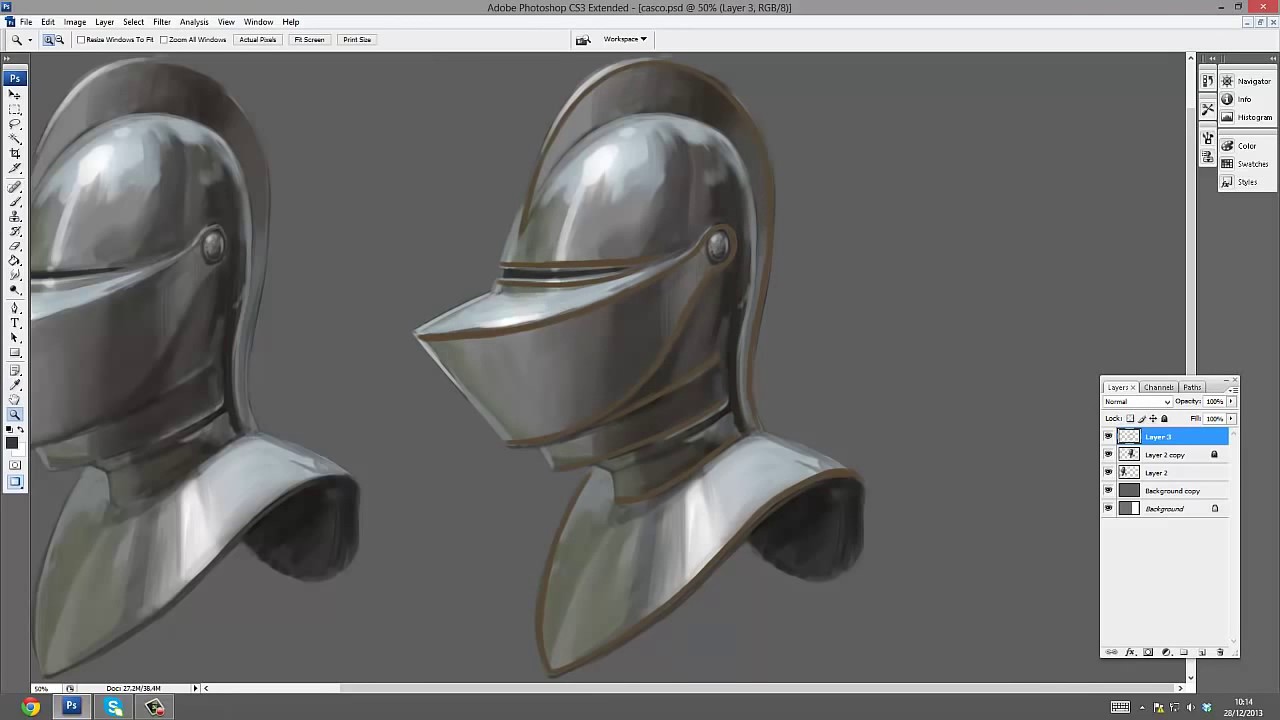1280x720 pixels.
Task: Click the Zoom In option icon
Action: (x=48, y=39)
